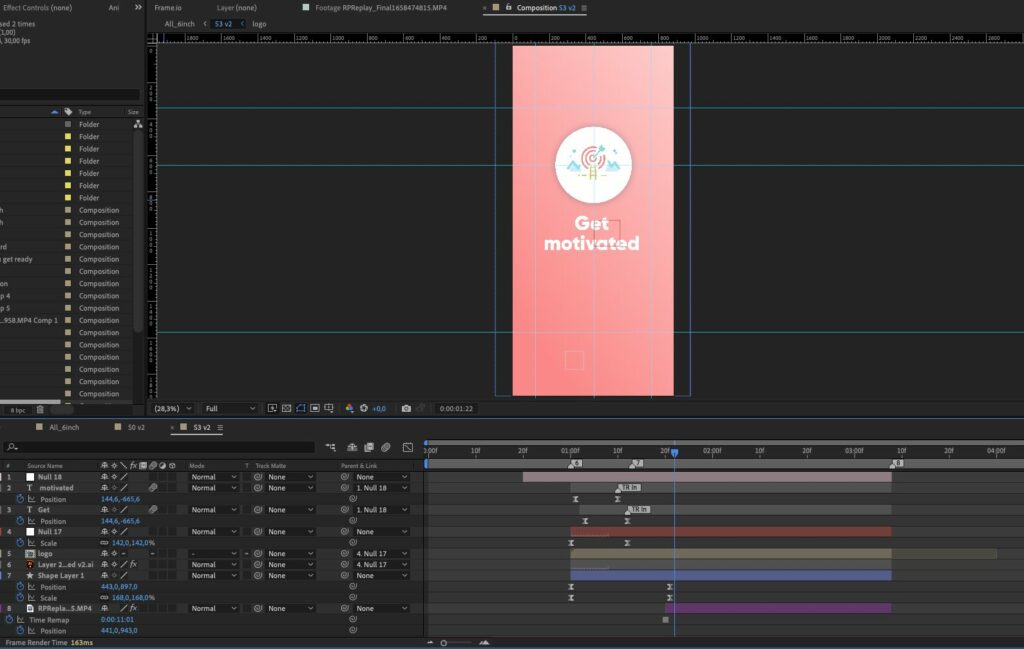Open the Footage RPReplay viewer tab
This screenshot has height=649, width=1024.
click(381, 8)
